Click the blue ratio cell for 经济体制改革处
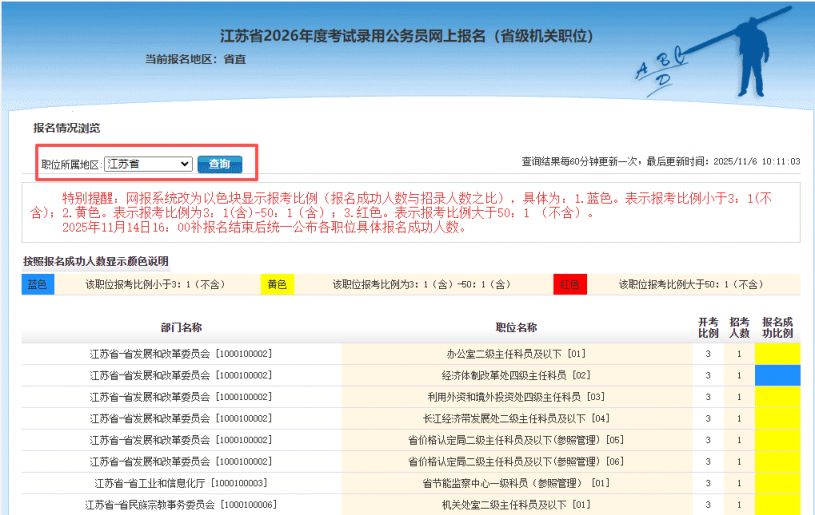The width and height of the screenshot is (815, 515). tap(777, 375)
